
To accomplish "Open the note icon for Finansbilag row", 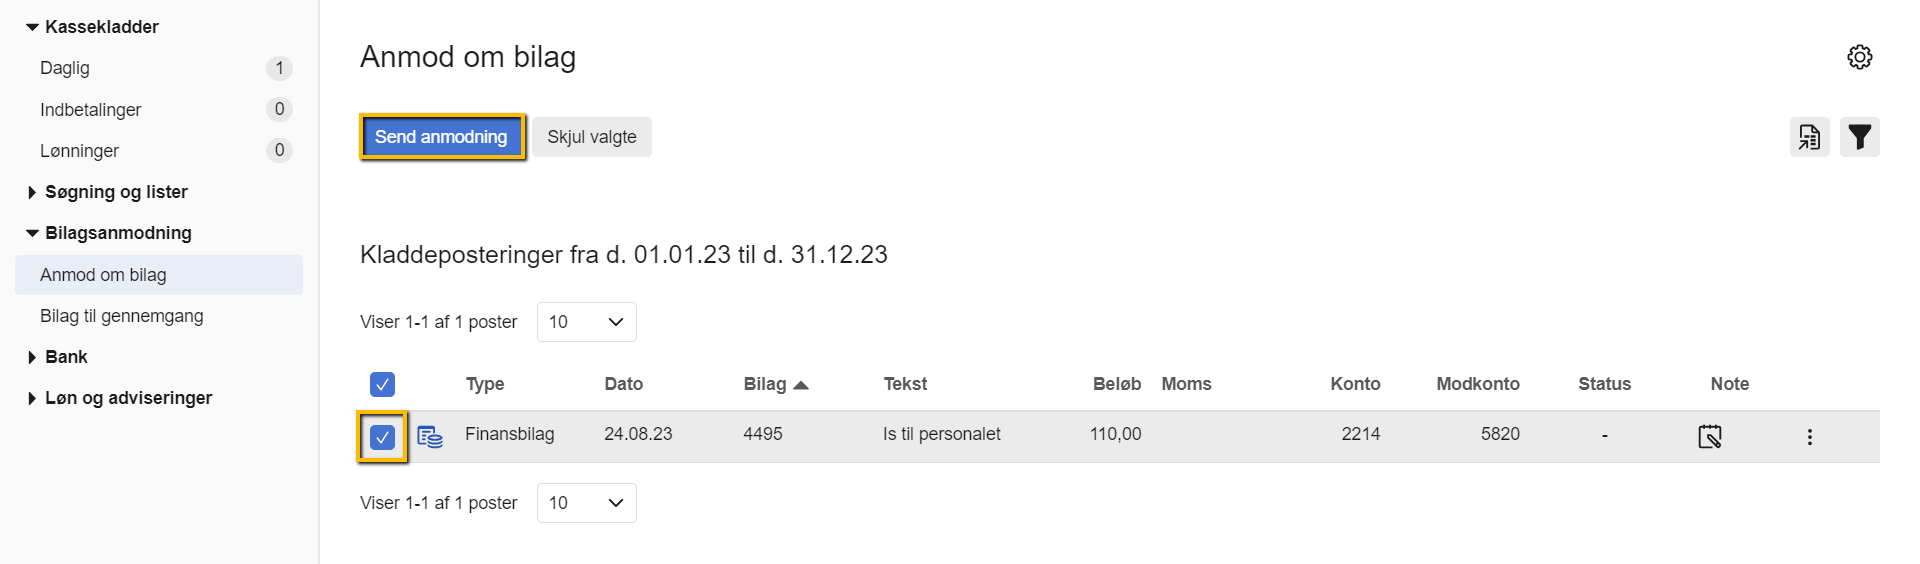I will pos(1709,436).
